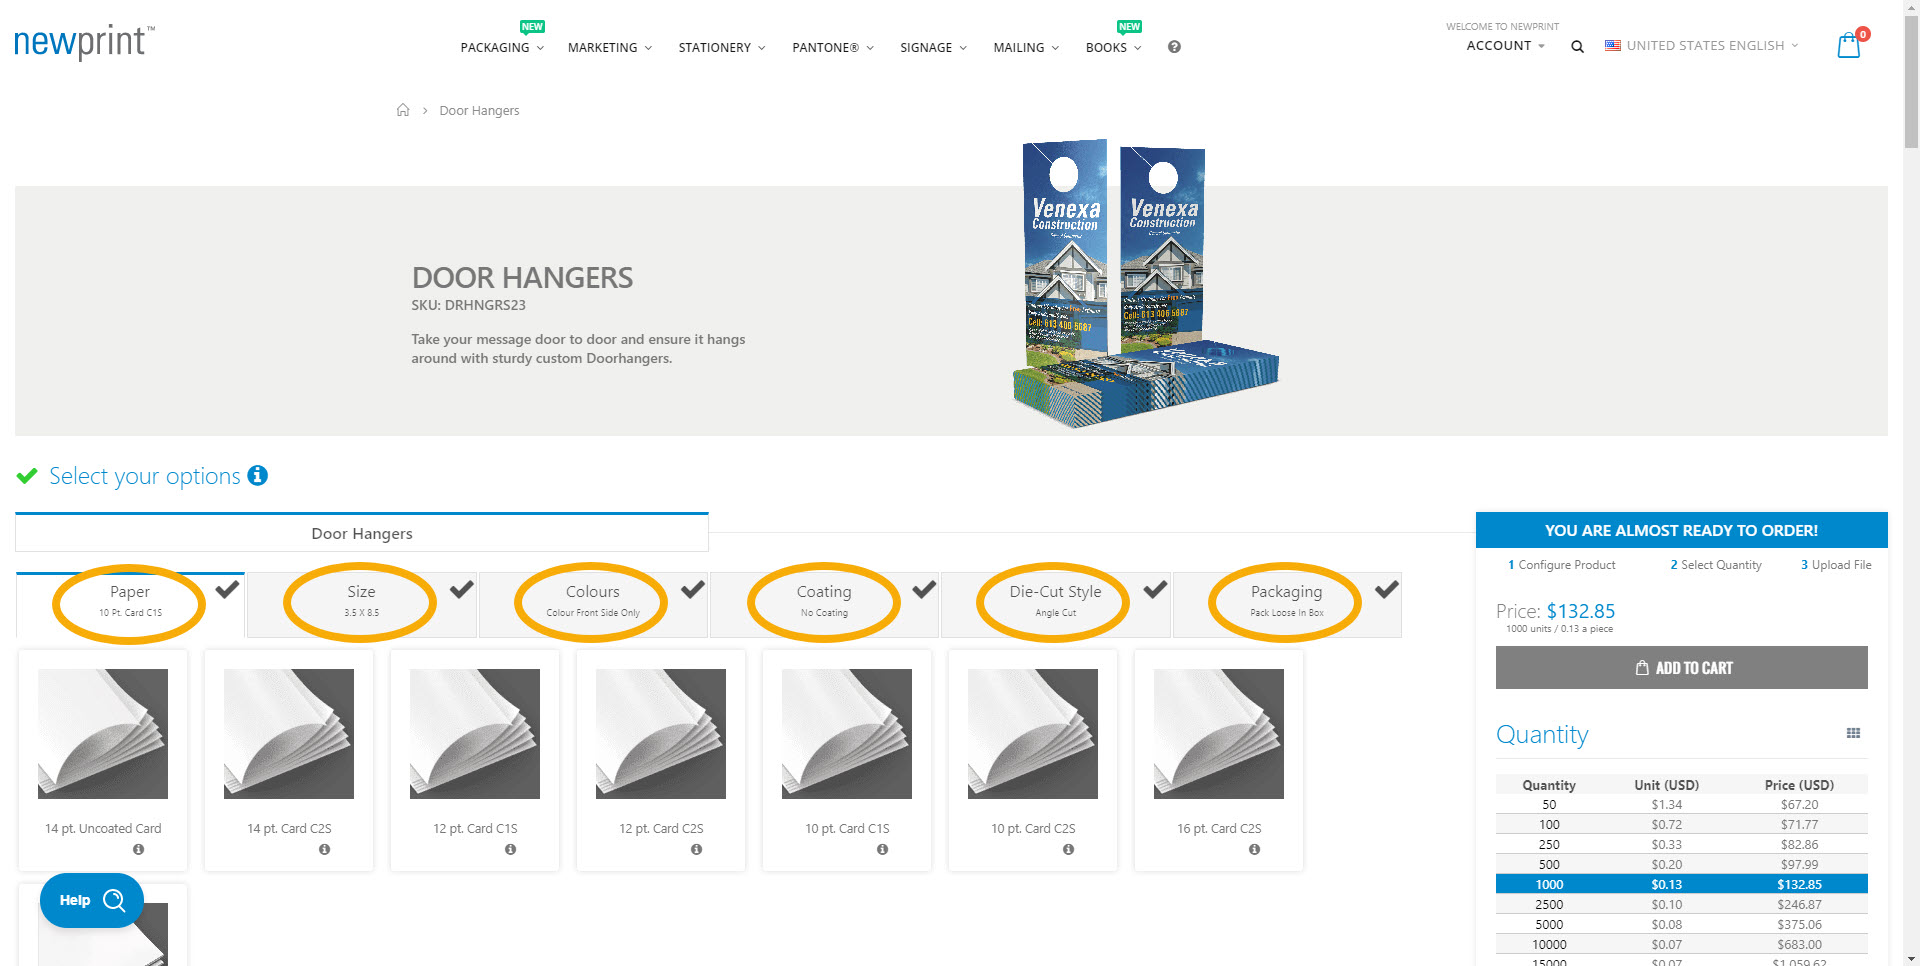The height and width of the screenshot is (966, 1920).
Task: Choose 10 pt. Card C2S paper thumbnail
Action: tap(1033, 734)
